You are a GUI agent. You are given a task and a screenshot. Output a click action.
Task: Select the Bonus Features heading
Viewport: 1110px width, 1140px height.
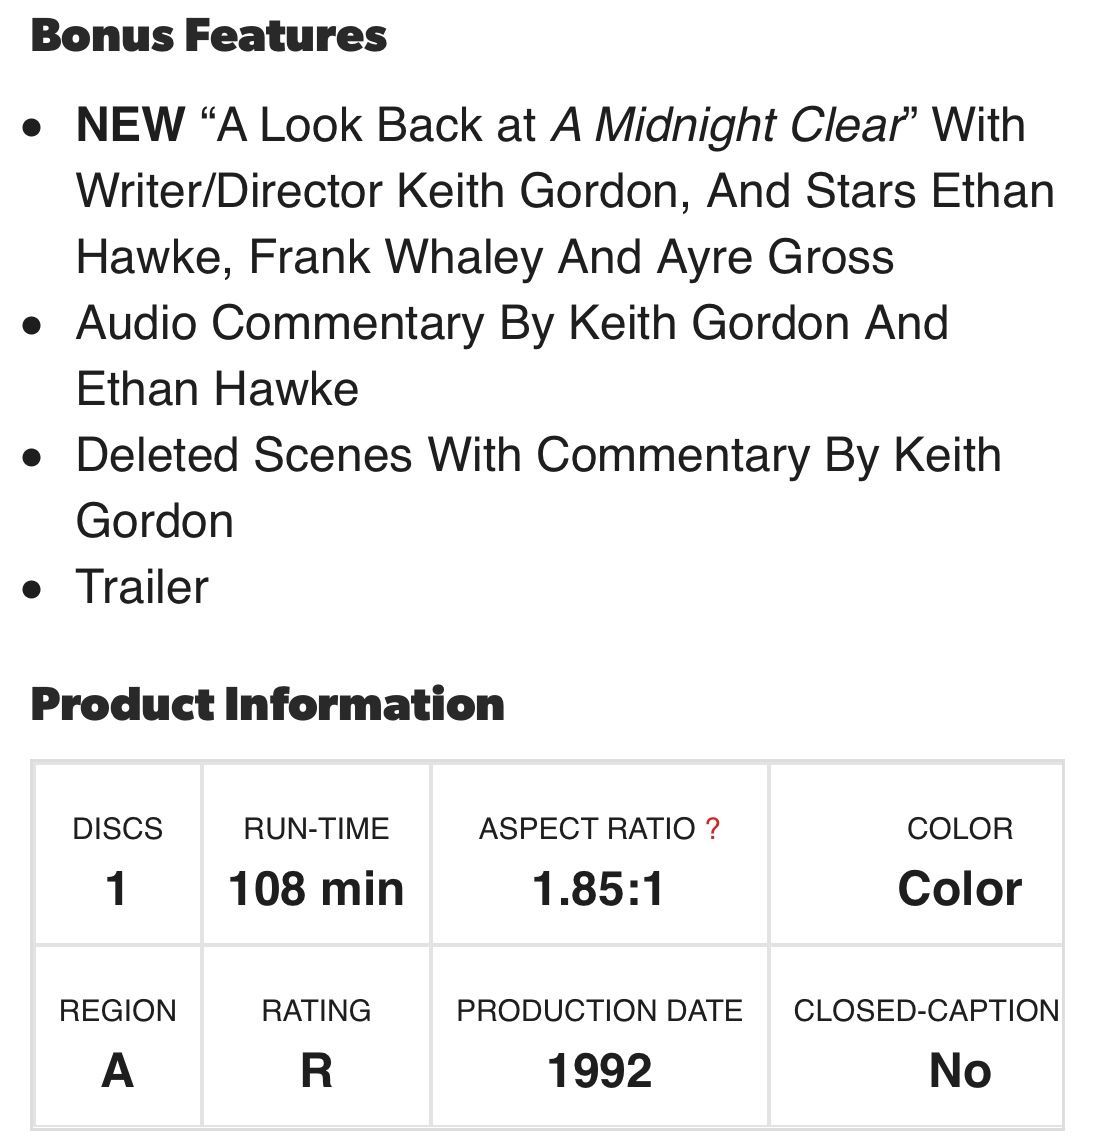point(209,36)
